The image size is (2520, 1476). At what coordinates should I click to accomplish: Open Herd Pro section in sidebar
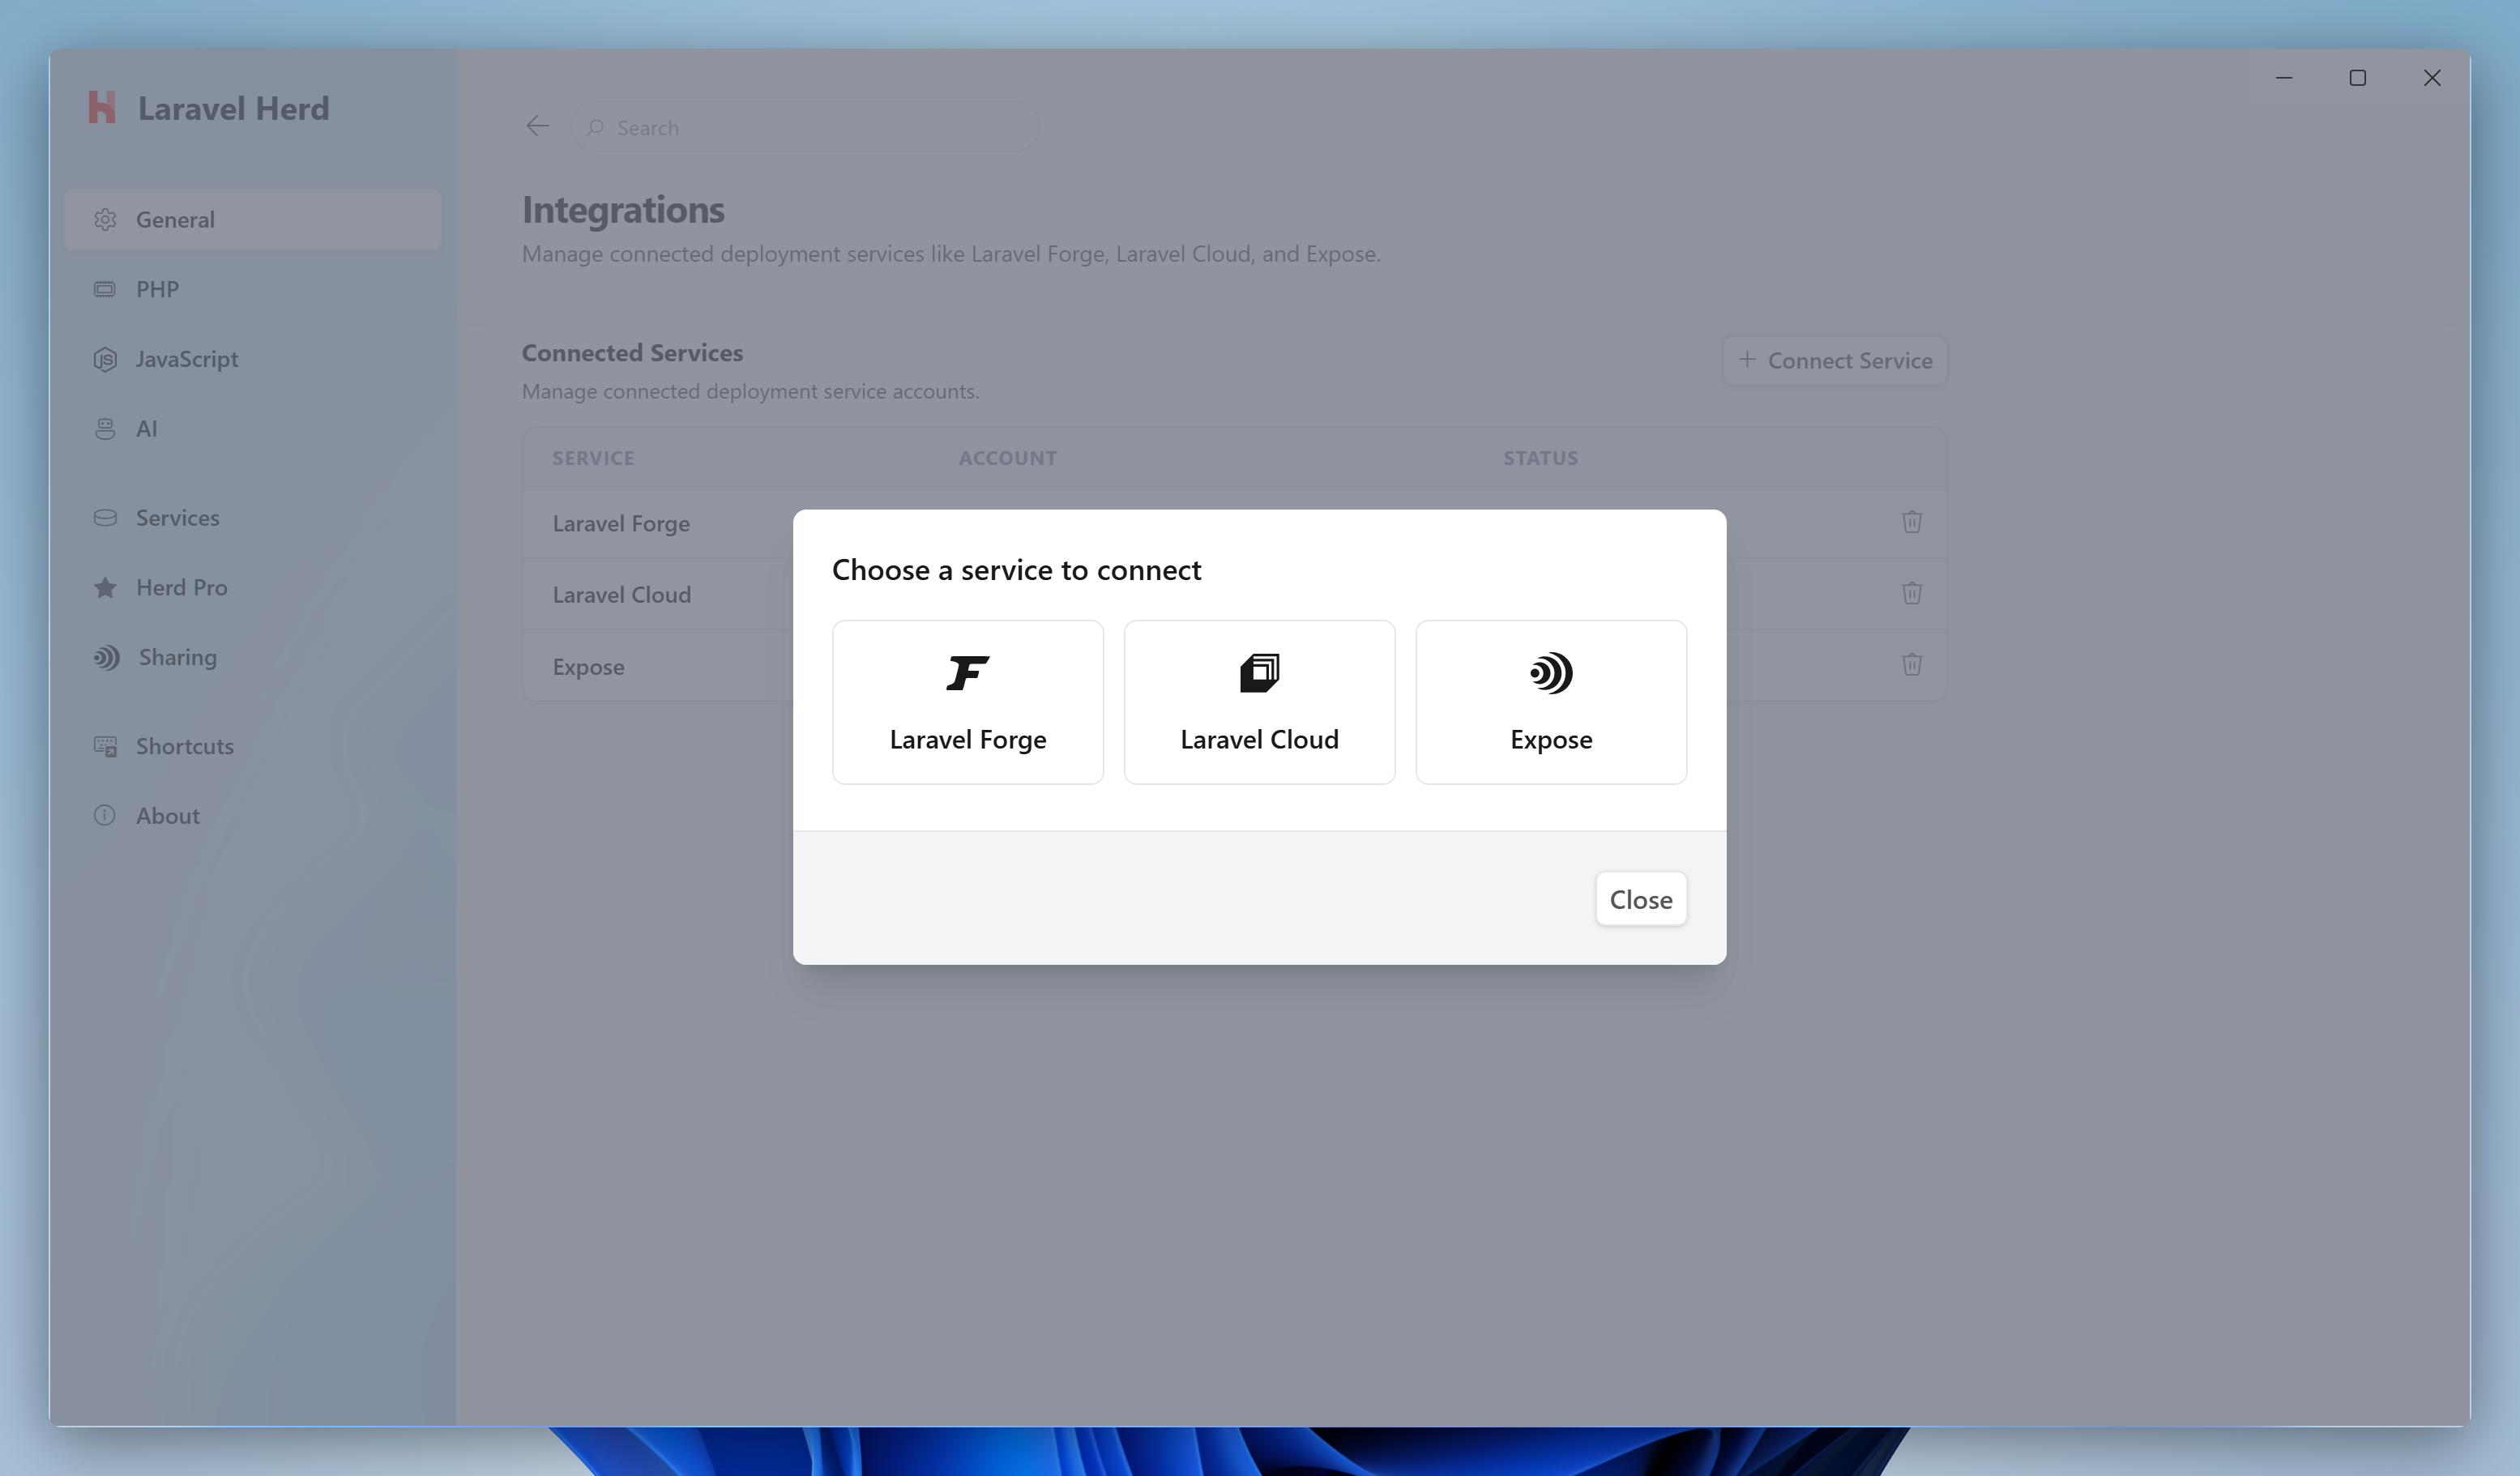[252, 587]
